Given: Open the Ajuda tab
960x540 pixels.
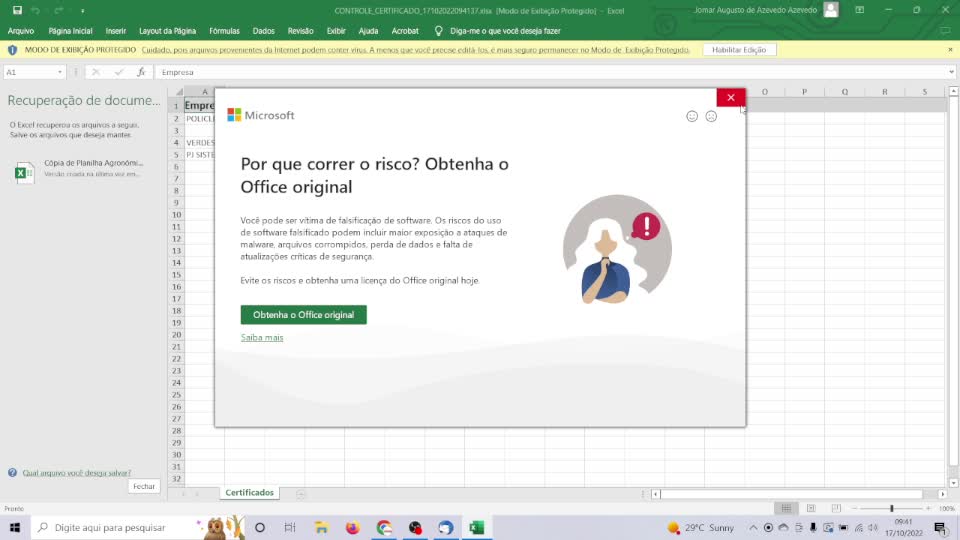Looking at the screenshot, I should click(368, 31).
